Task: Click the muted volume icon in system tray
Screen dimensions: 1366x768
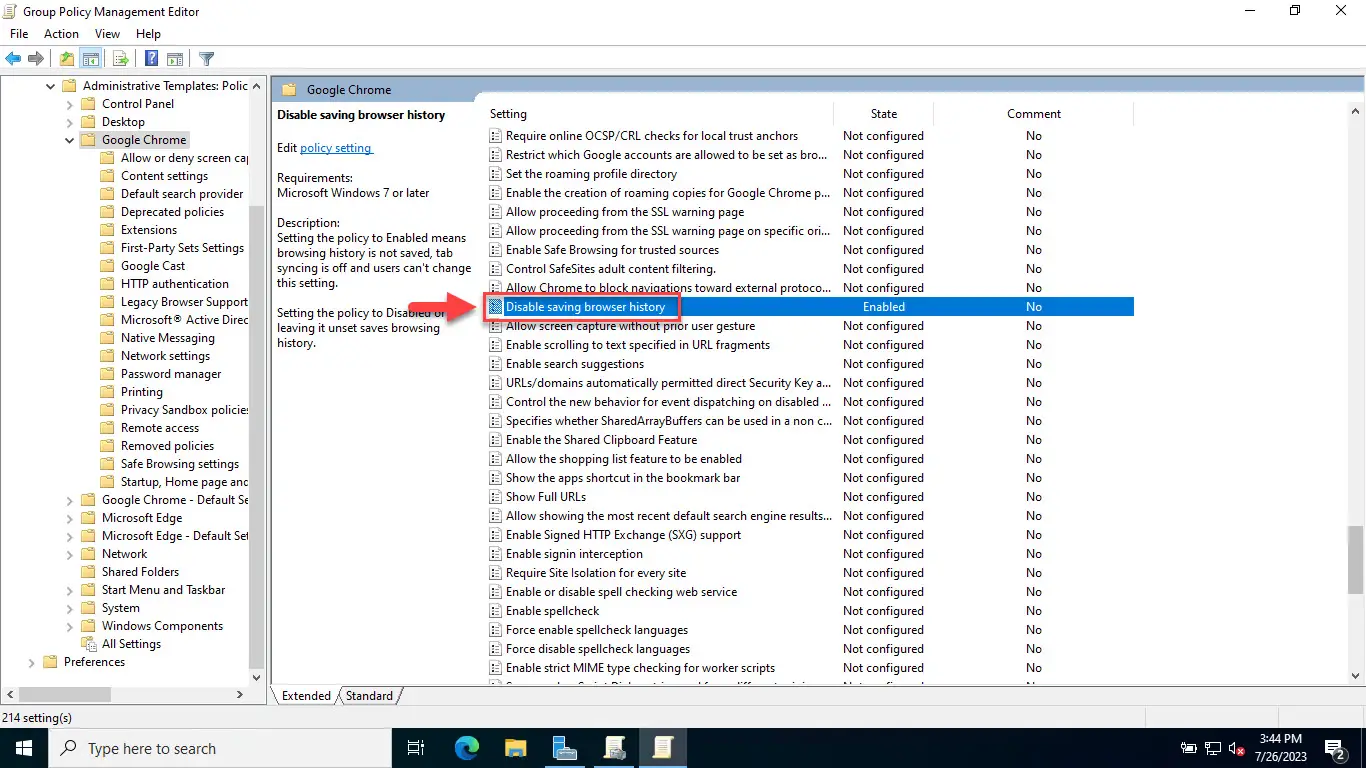Action: click(1237, 748)
